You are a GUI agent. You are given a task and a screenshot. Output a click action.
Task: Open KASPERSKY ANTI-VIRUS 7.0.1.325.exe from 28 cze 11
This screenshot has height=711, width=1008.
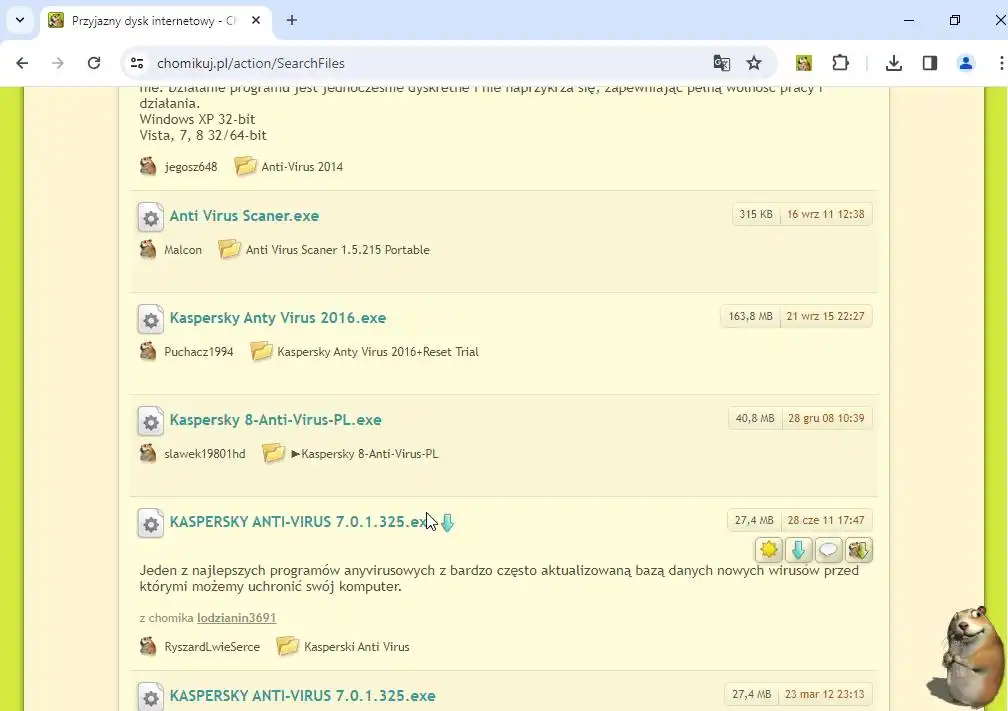298,521
